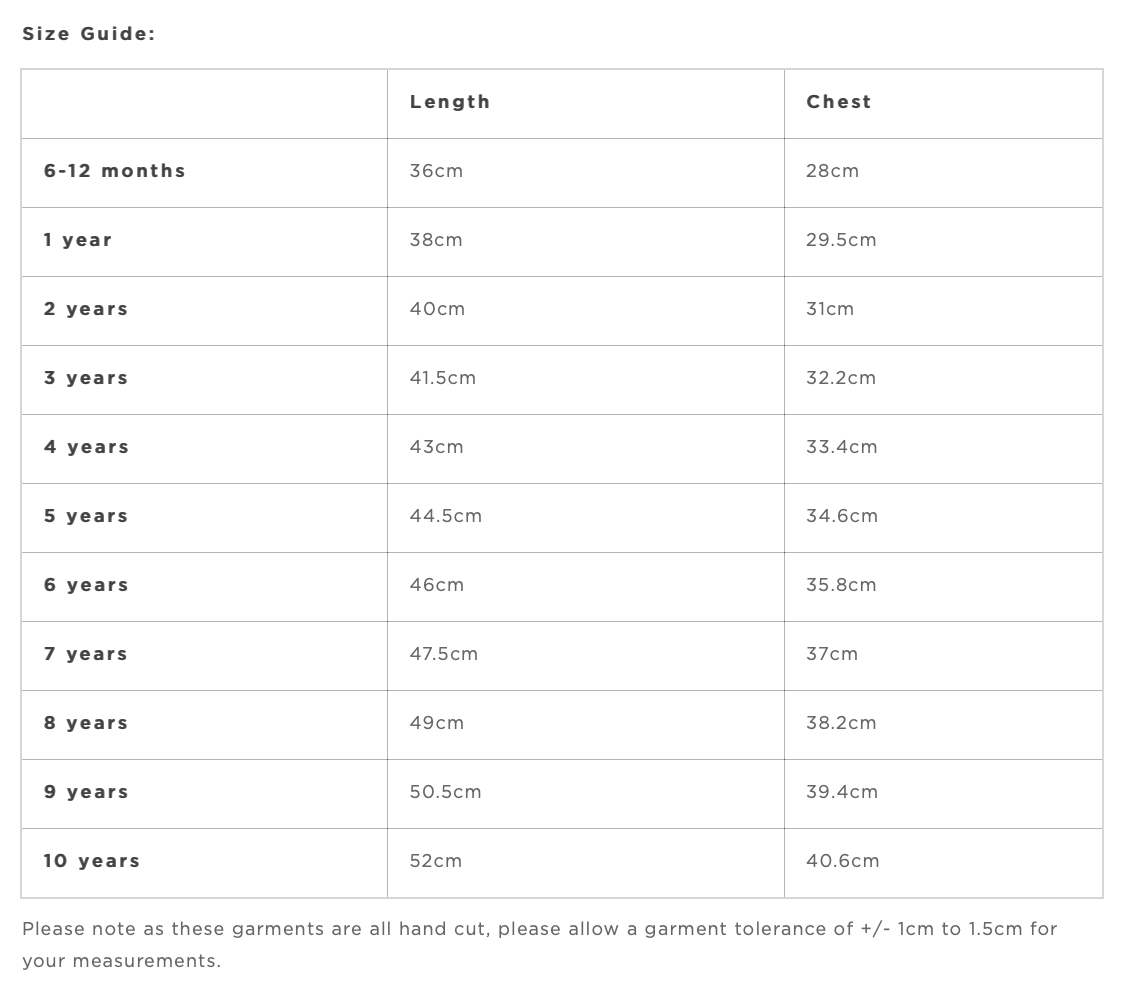
Task: Click the Length column header
Action: (450, 102)
